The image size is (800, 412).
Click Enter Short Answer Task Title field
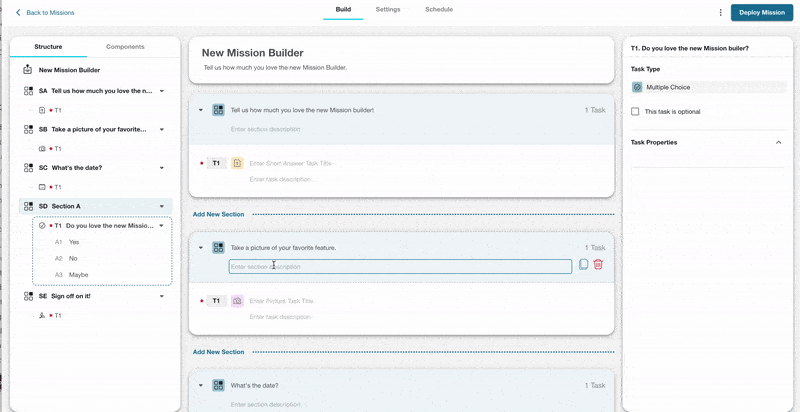pos(290,164)
